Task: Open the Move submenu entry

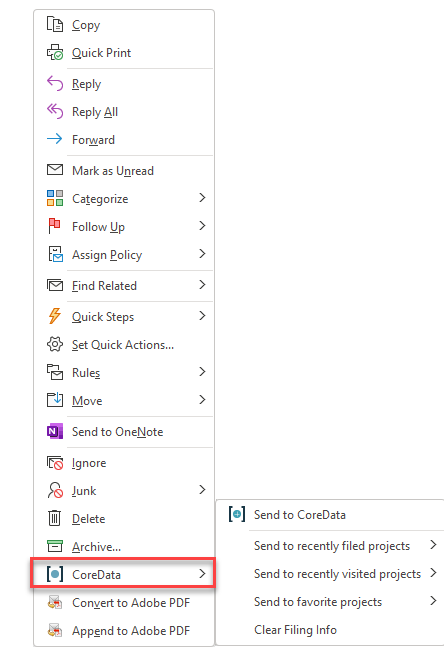Action: 124,400
